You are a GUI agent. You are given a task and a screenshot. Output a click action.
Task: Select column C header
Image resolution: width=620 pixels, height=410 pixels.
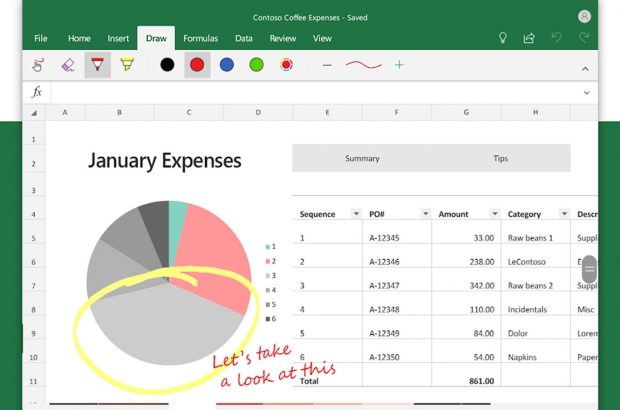[x=189, y=112]
